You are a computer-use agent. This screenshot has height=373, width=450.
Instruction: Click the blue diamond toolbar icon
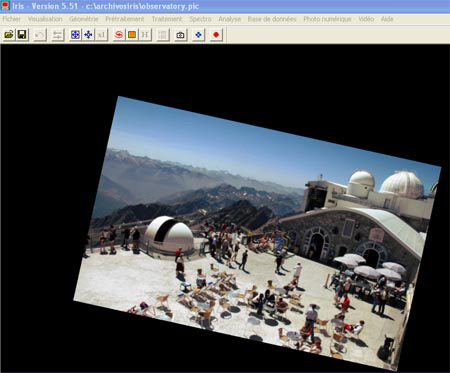point(198,35)
